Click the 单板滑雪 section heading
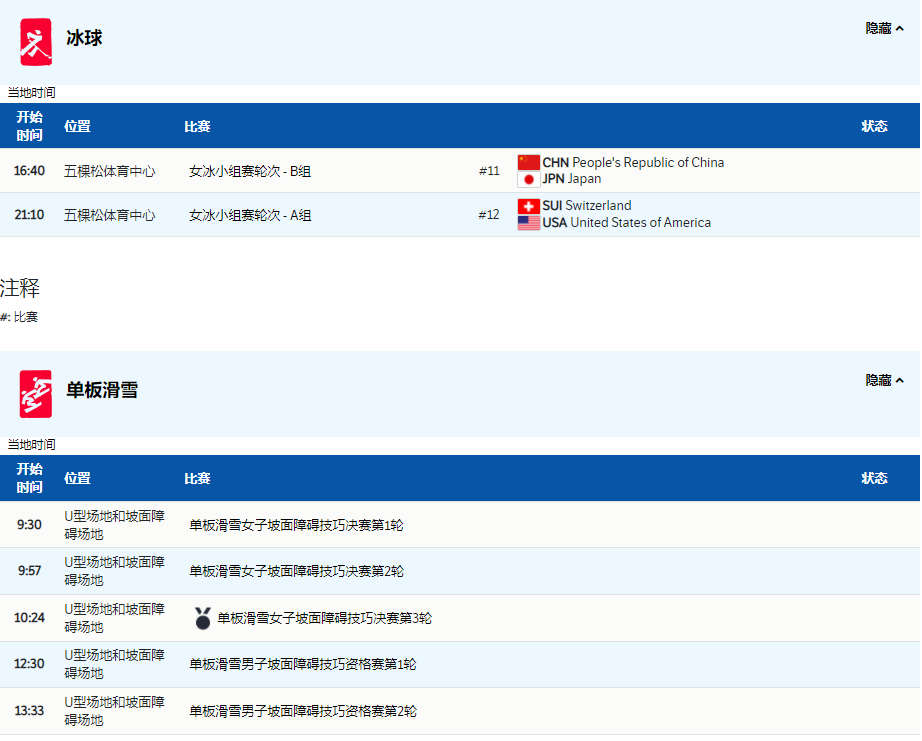Screen dimensions: 922x741 102,390
